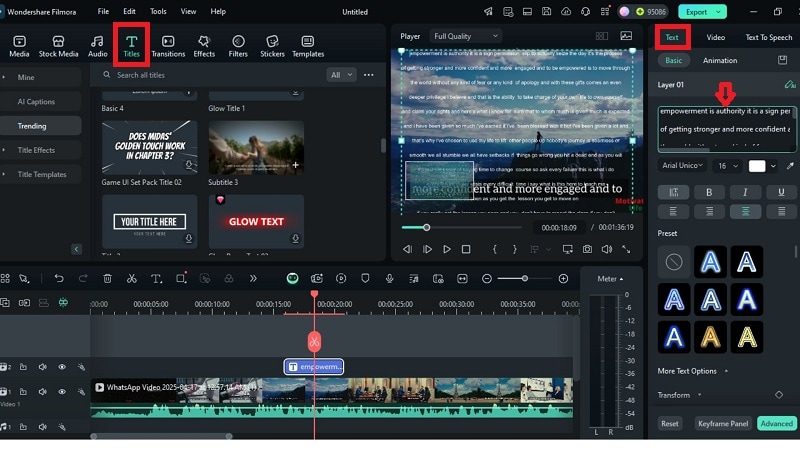800x450 pixels.
Task: Pick text color with the eyedropper
Action: click(790, 166)
